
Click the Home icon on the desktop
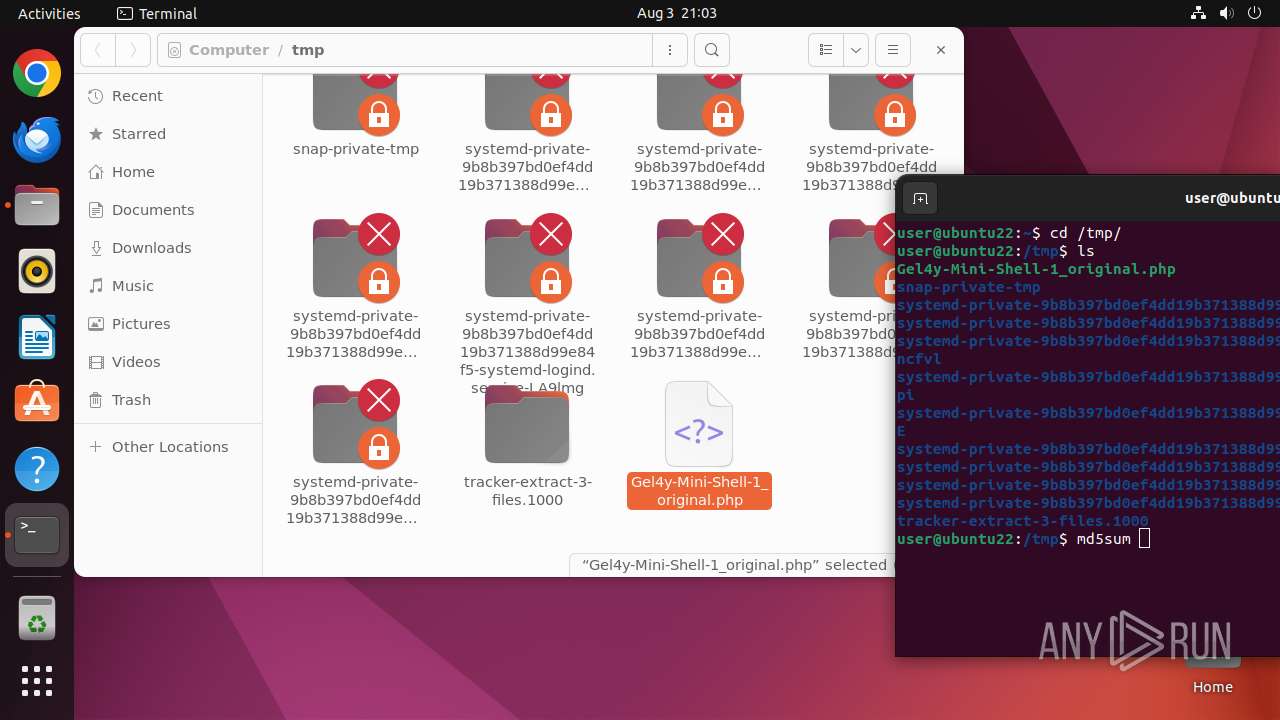coord(1212,672)
